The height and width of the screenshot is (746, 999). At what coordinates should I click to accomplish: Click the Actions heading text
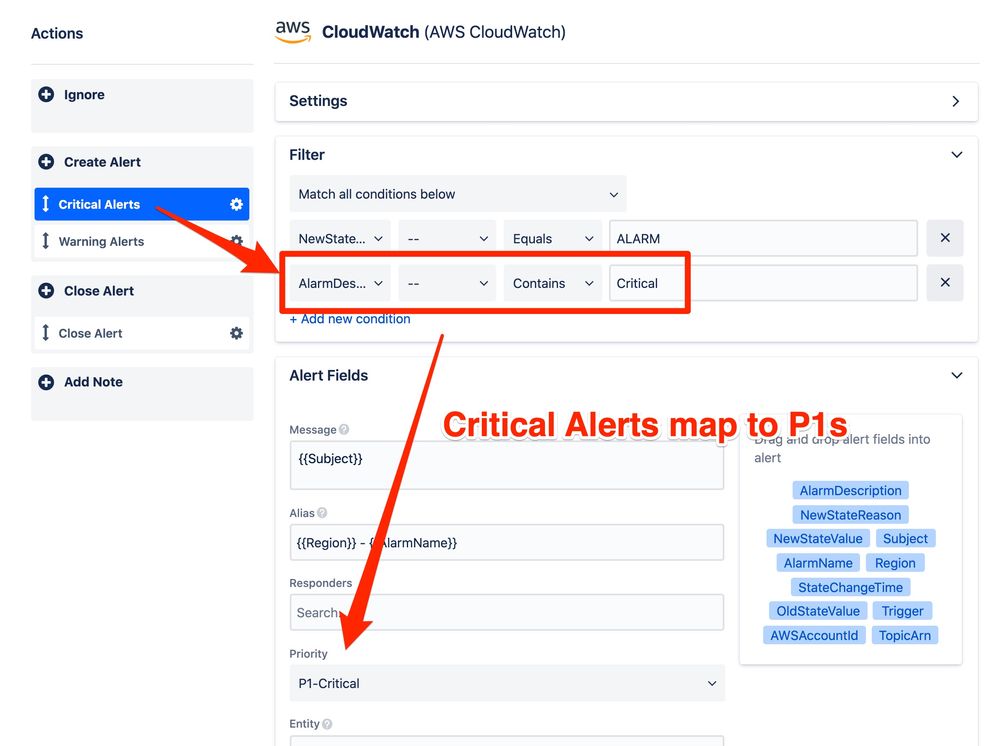57,33
